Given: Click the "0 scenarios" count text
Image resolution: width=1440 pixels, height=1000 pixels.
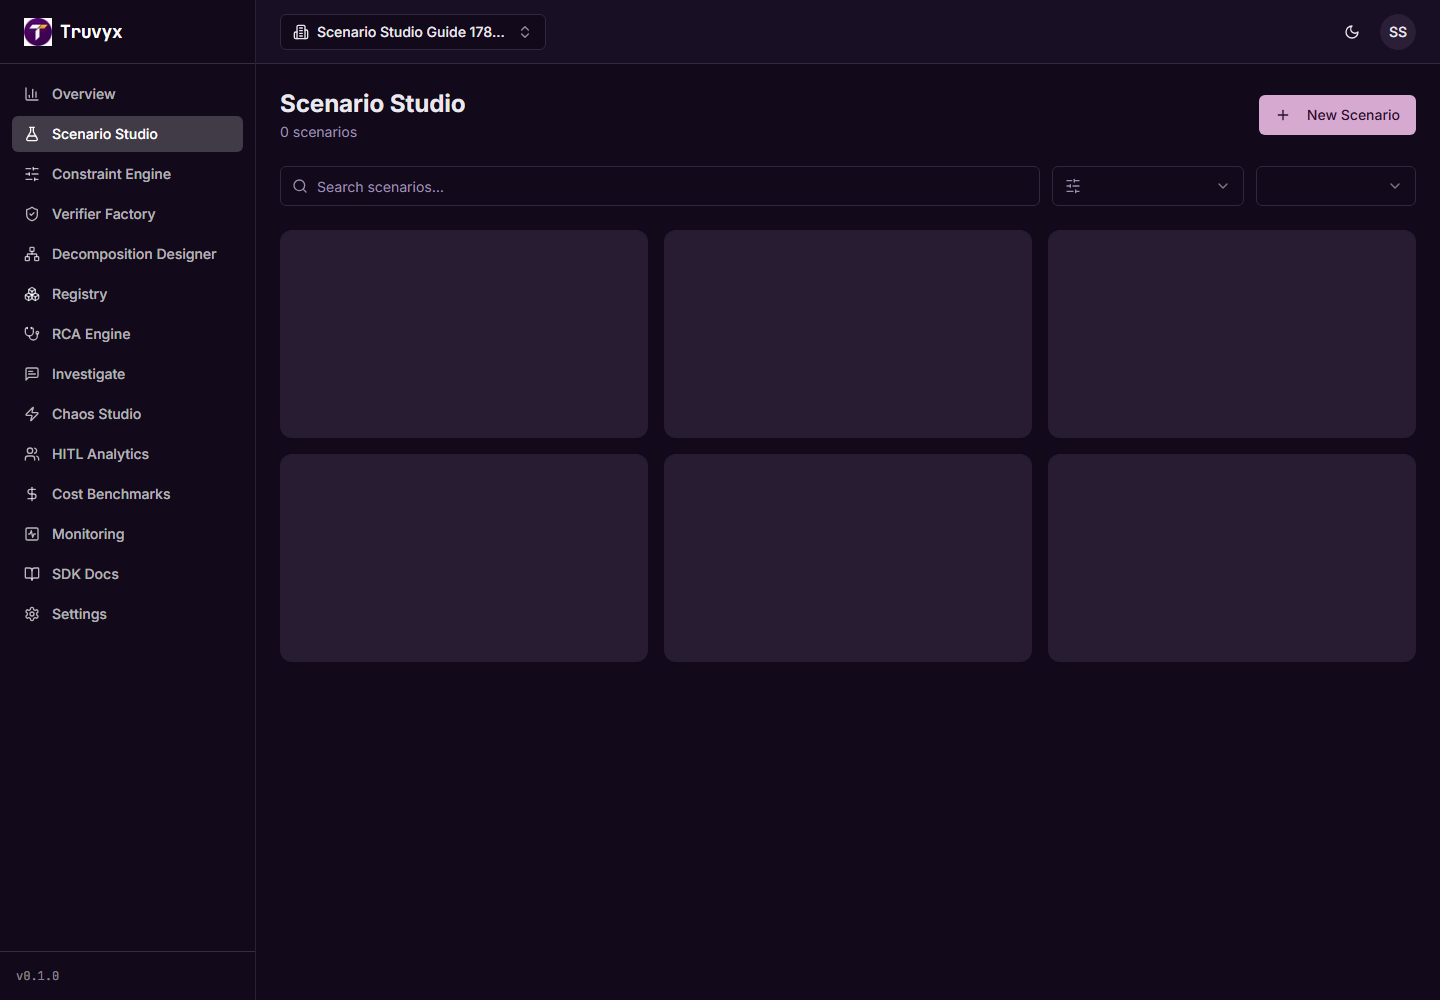Looking at the screenshot, I should (x=318, y=132).
